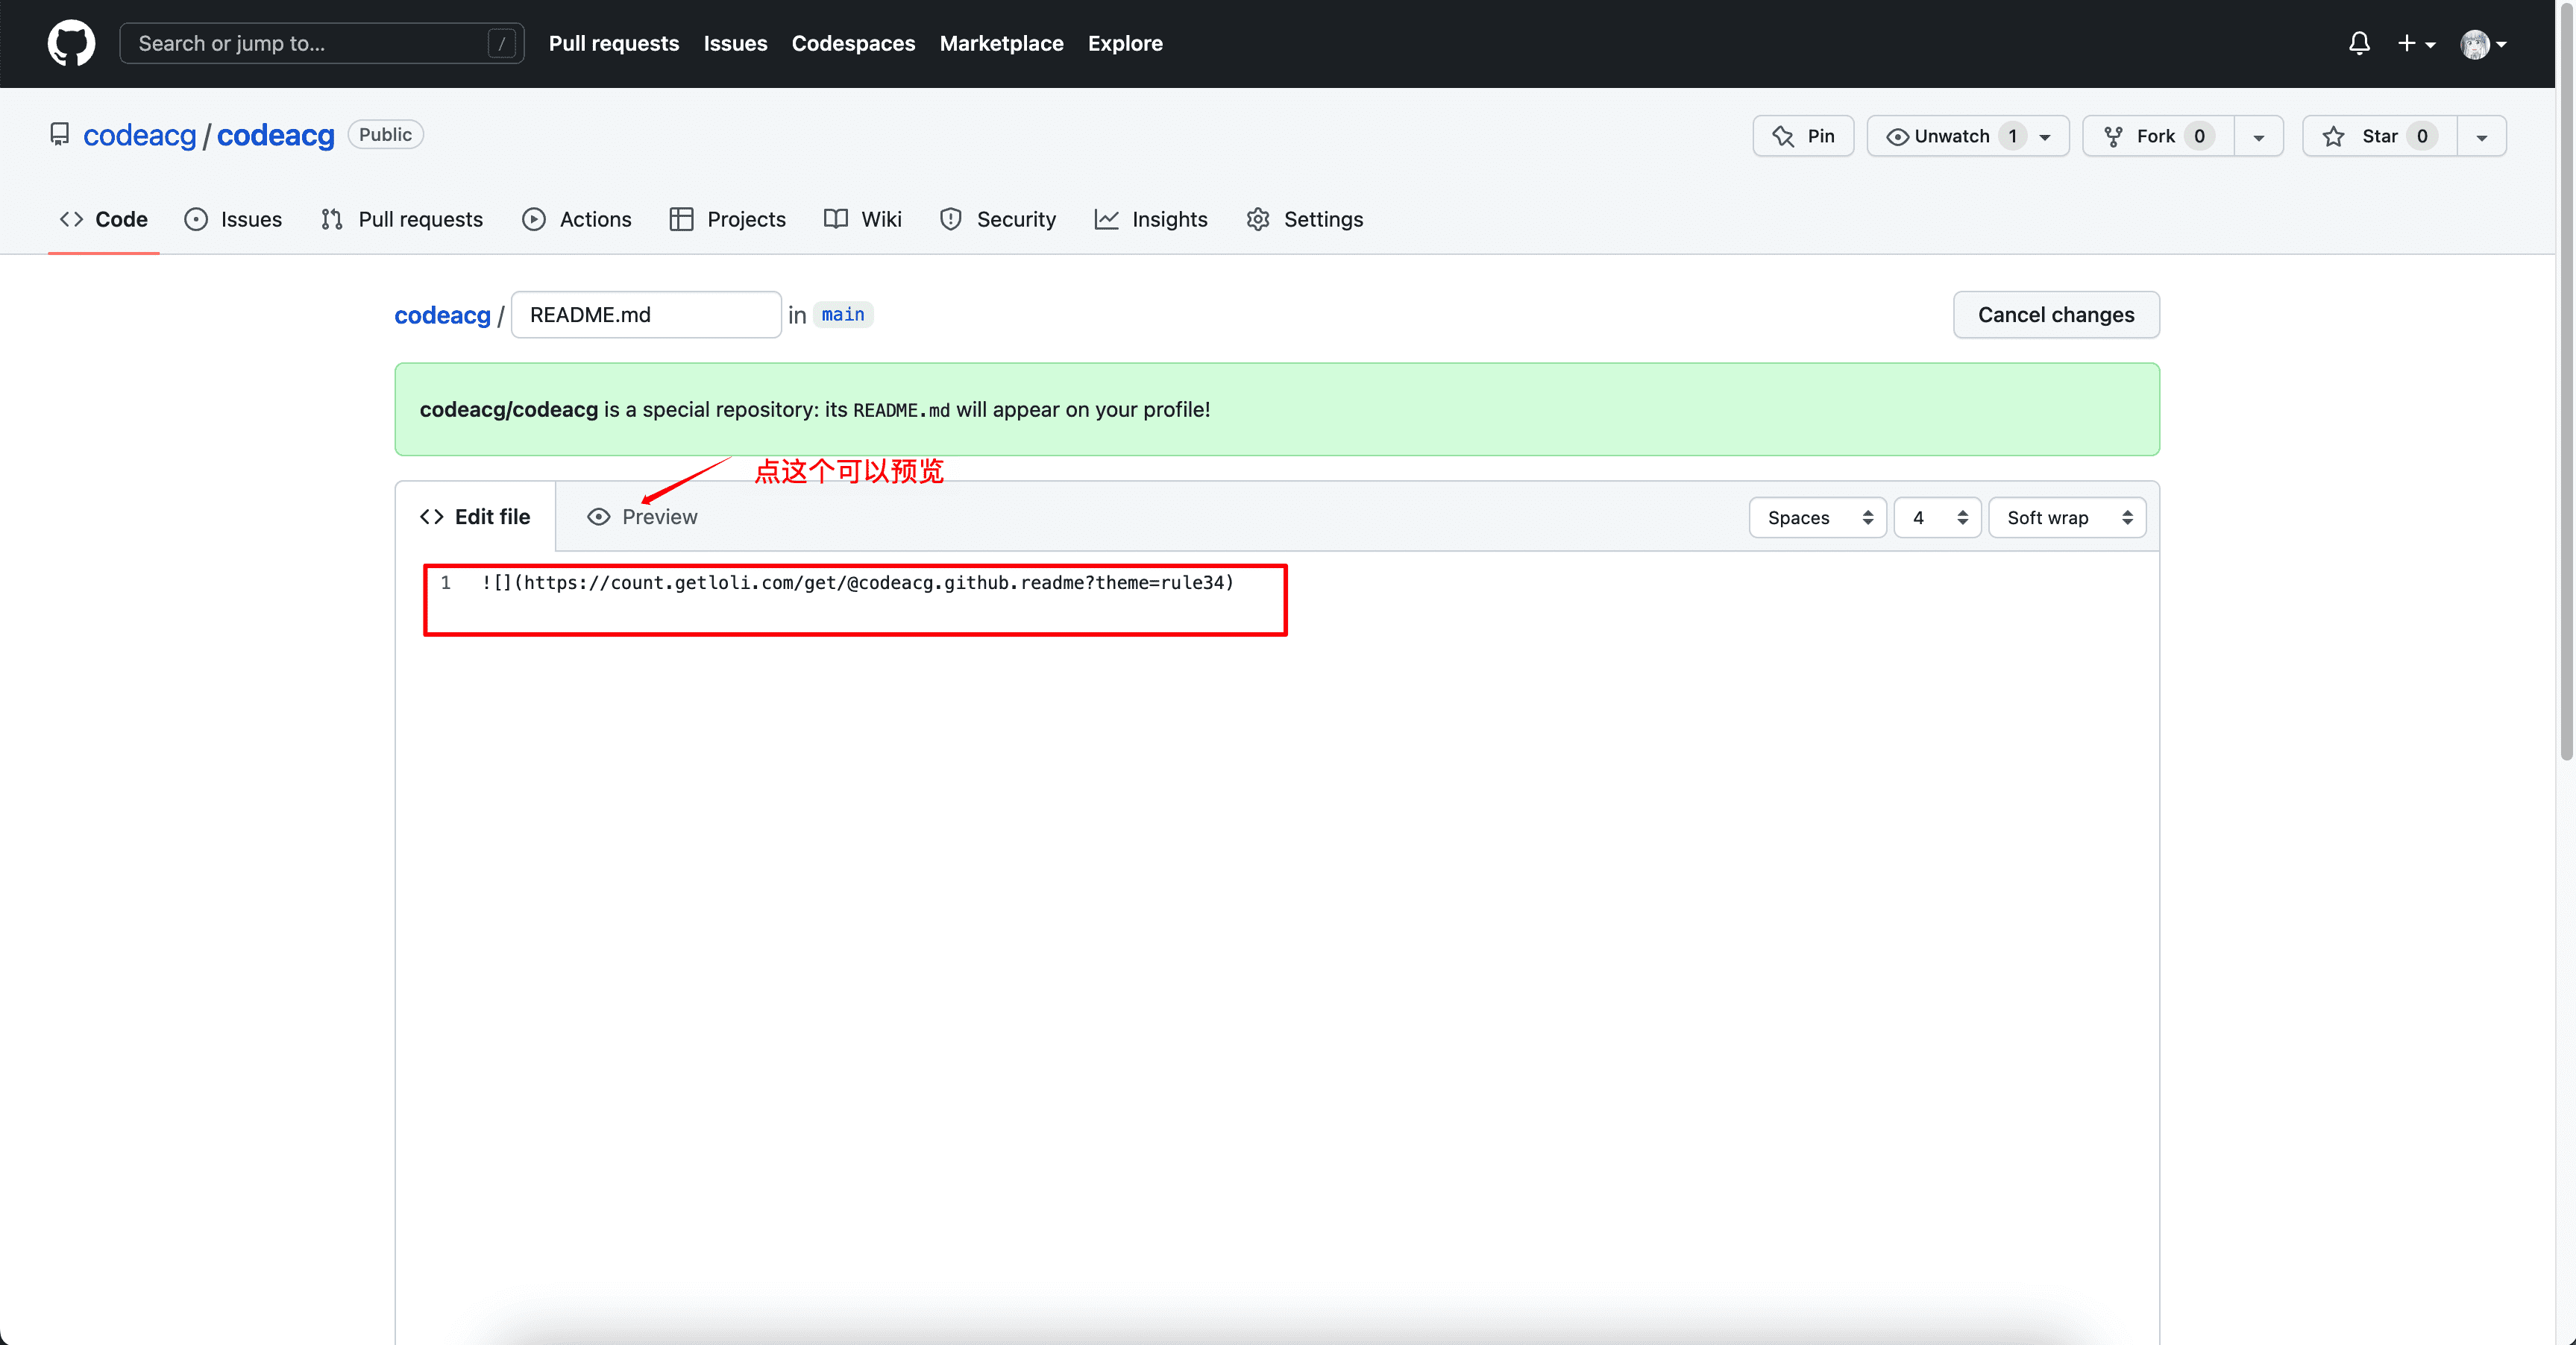Switch to Preview with the eye icon
2576x1345 pixels.
(x=642, y=517)
